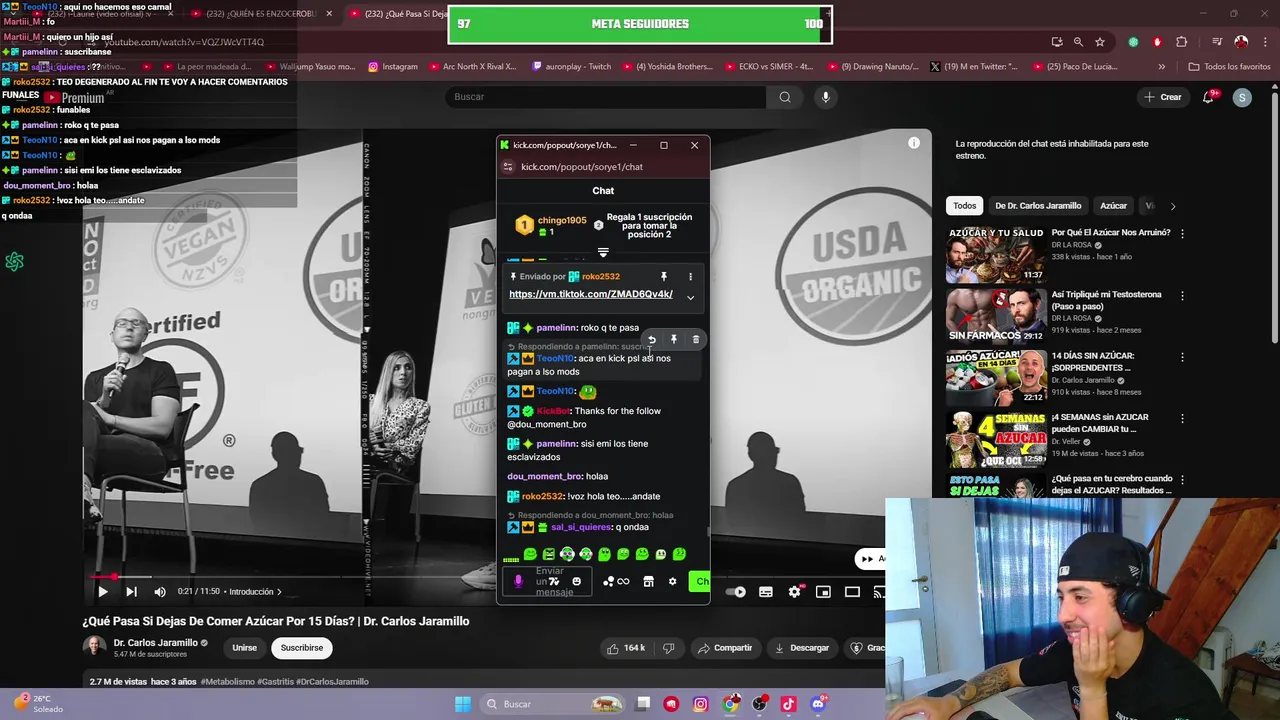Screen dimensions: 1280x720
Task: Switch to theater mode icon
Action: (852, 592)
